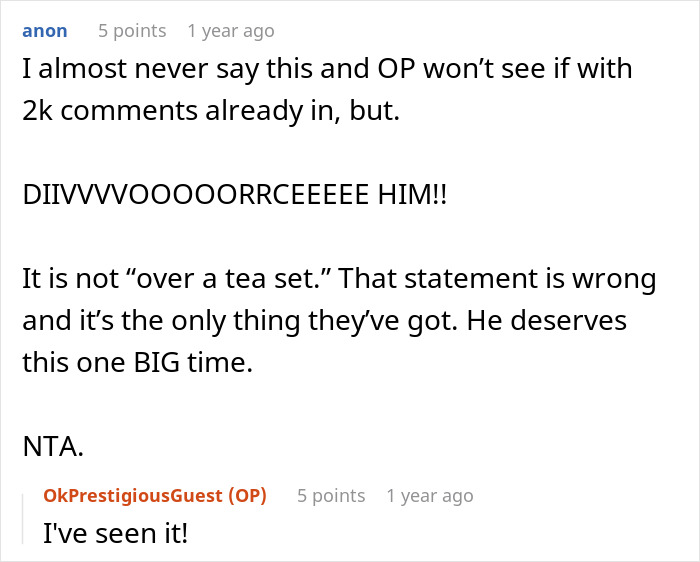Viewport: 700px width, 562px height.
Task: Click anon's 5 points score
Action: (132, 31)
